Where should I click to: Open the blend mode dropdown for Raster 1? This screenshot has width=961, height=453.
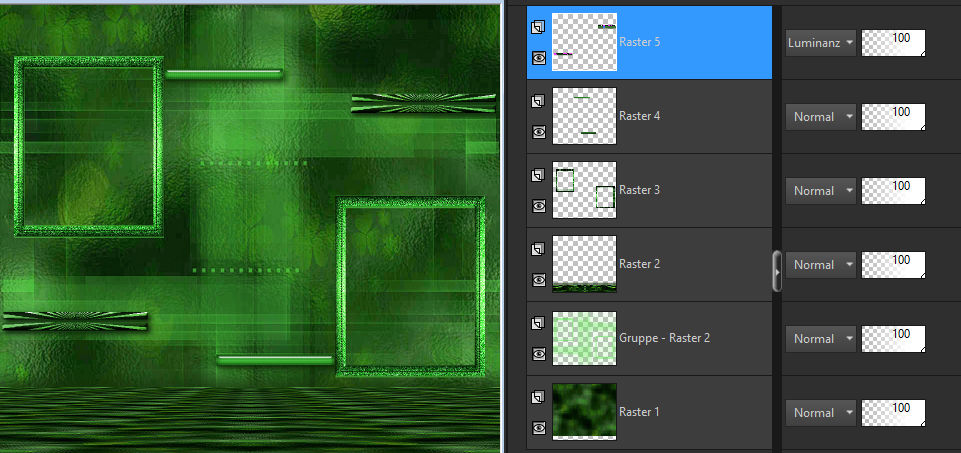tap(821, 413)
